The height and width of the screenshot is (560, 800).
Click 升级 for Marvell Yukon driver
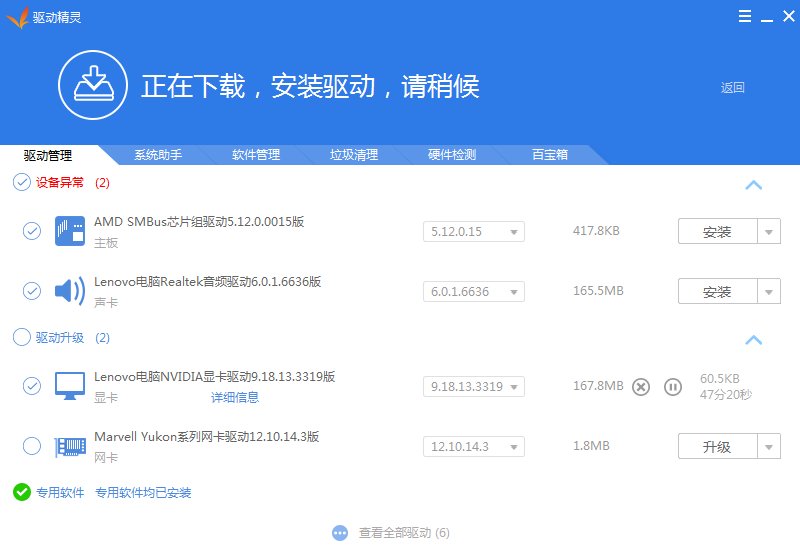coord(717,446)
